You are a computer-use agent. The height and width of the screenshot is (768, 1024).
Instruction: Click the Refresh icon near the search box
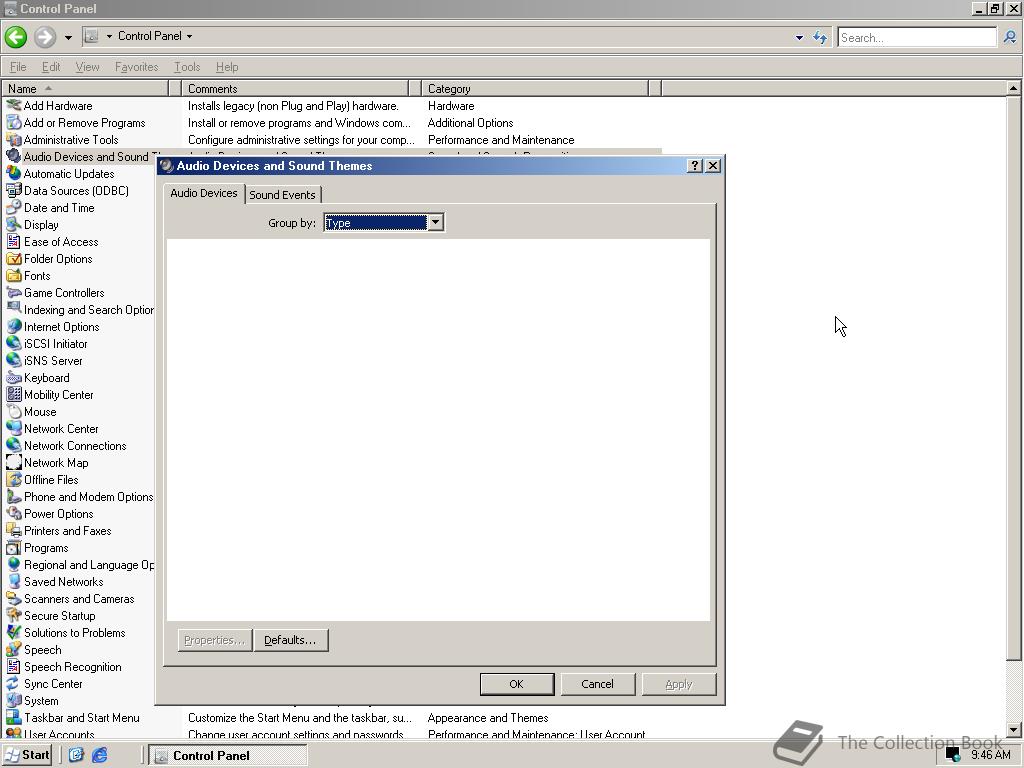point(820,37)
